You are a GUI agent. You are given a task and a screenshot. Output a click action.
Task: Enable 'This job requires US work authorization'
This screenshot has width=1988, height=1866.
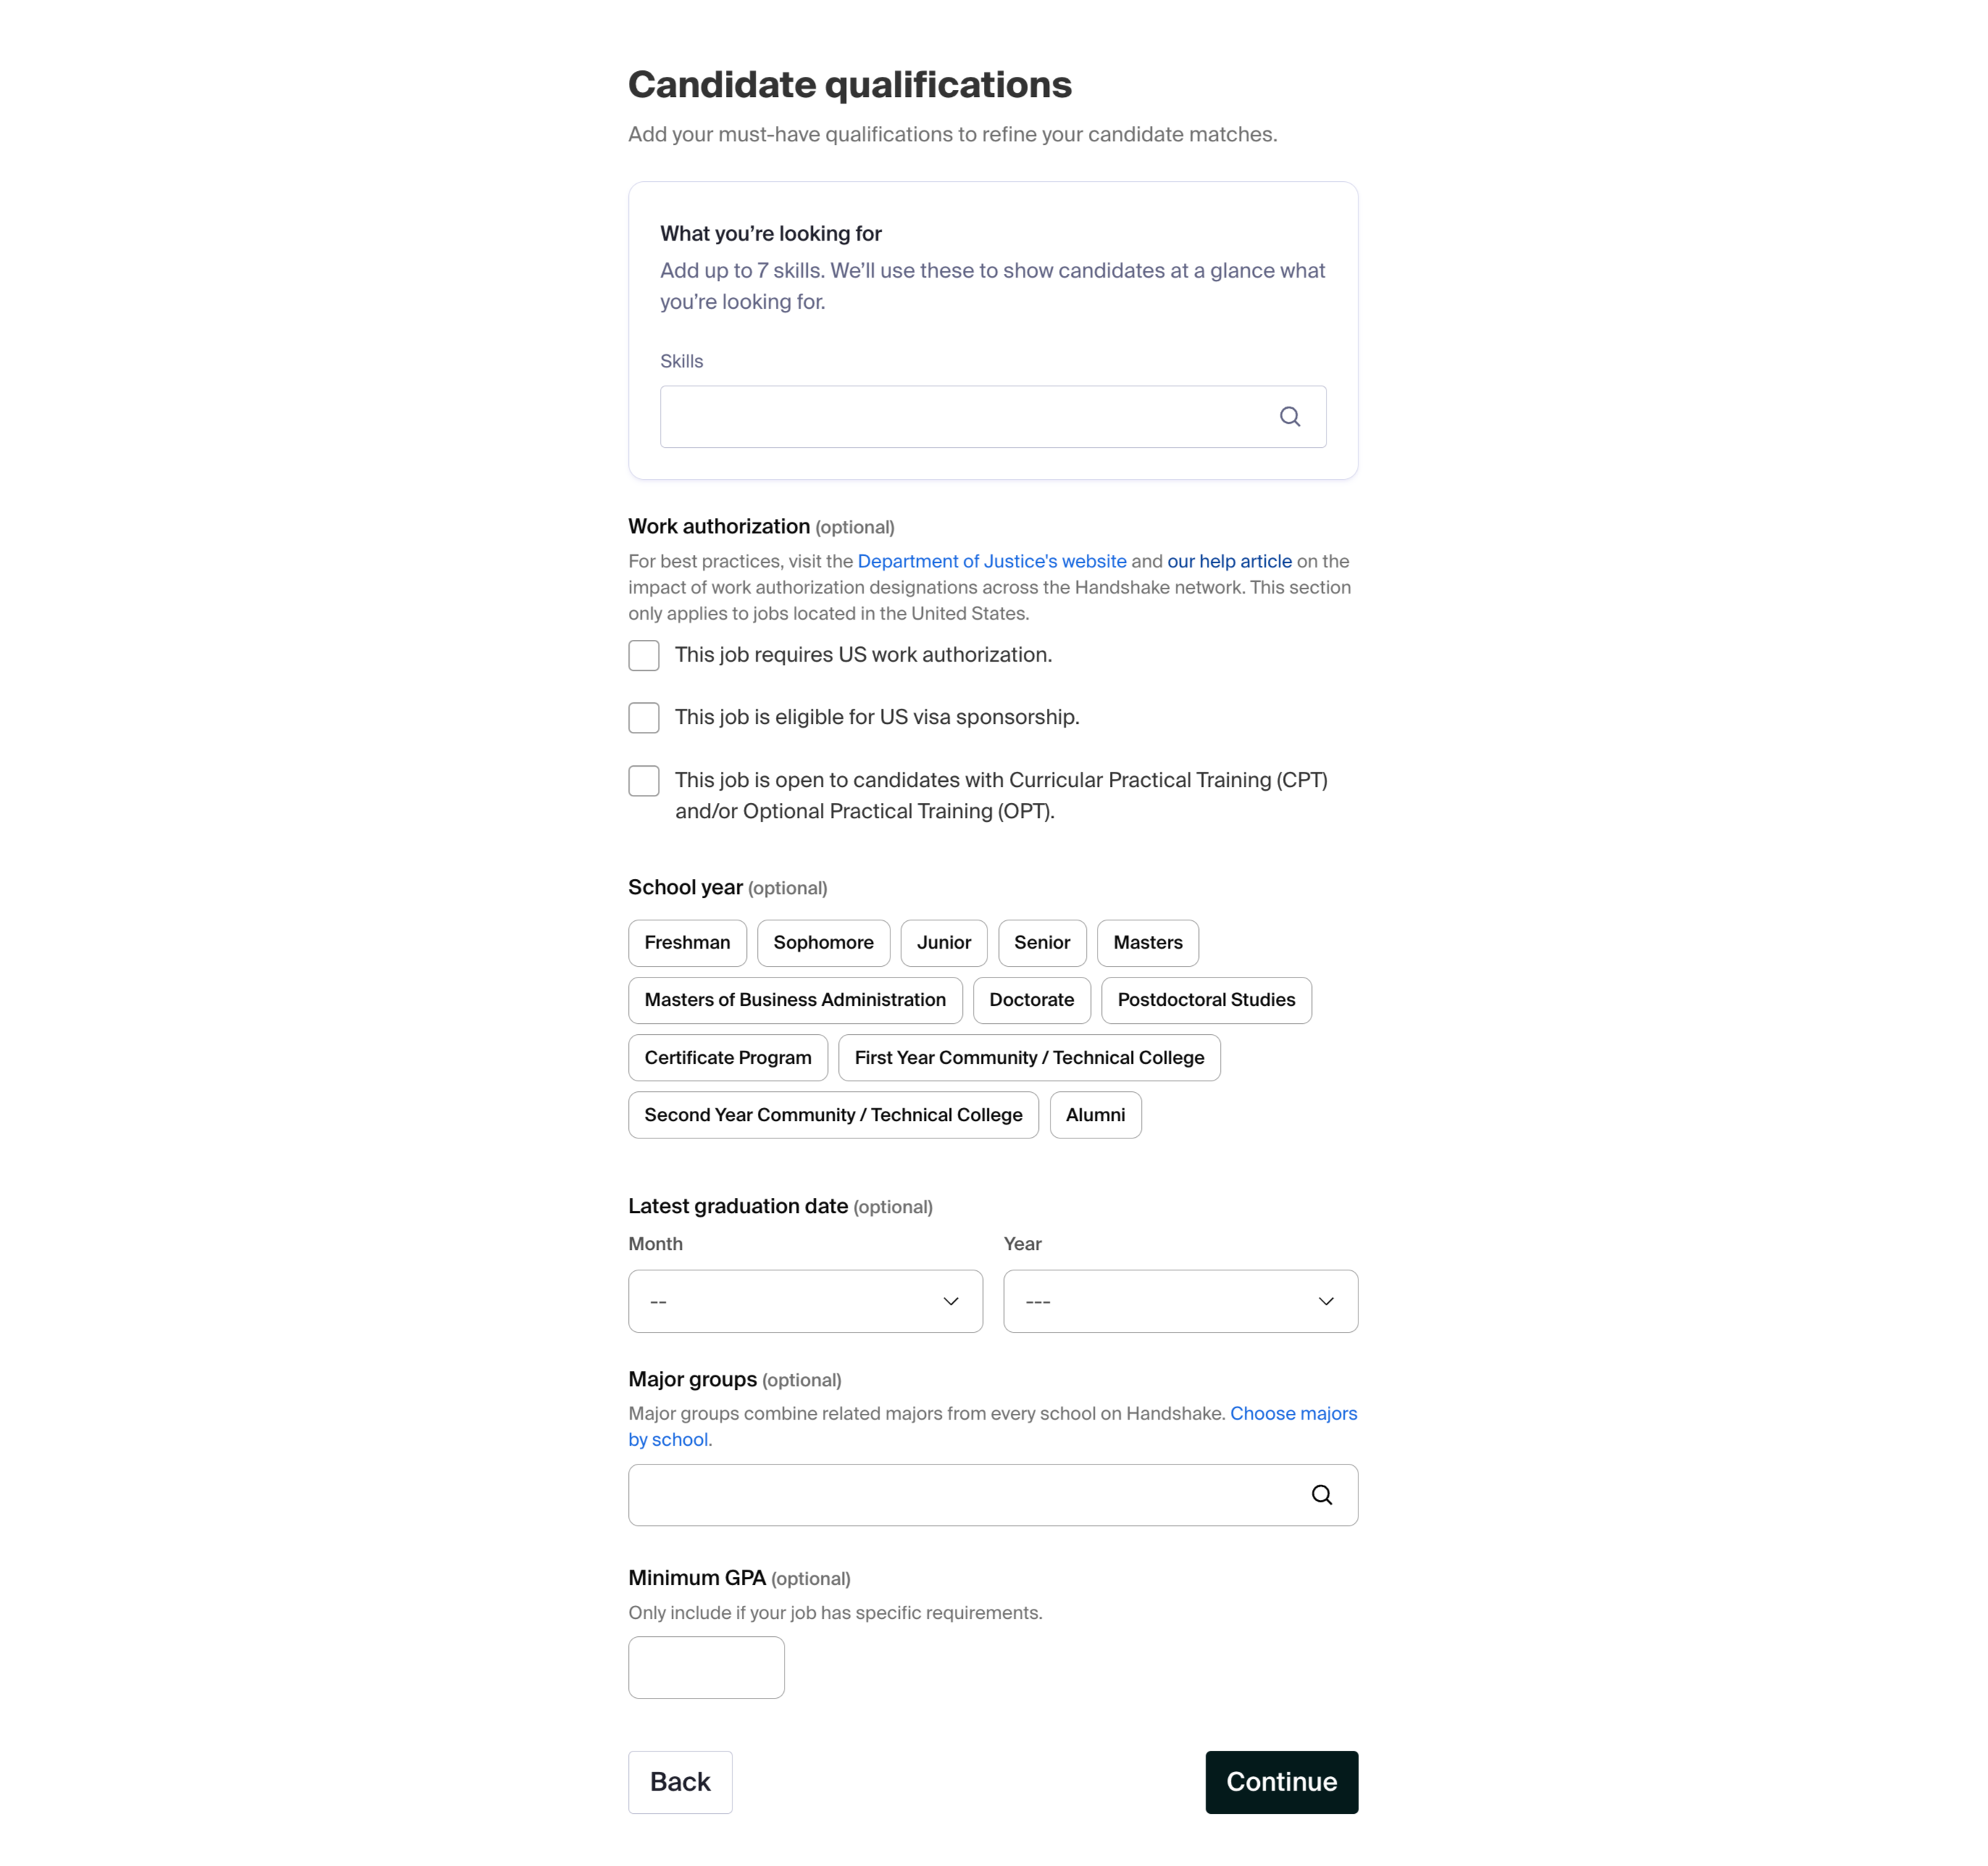click(x=644, y=655)
